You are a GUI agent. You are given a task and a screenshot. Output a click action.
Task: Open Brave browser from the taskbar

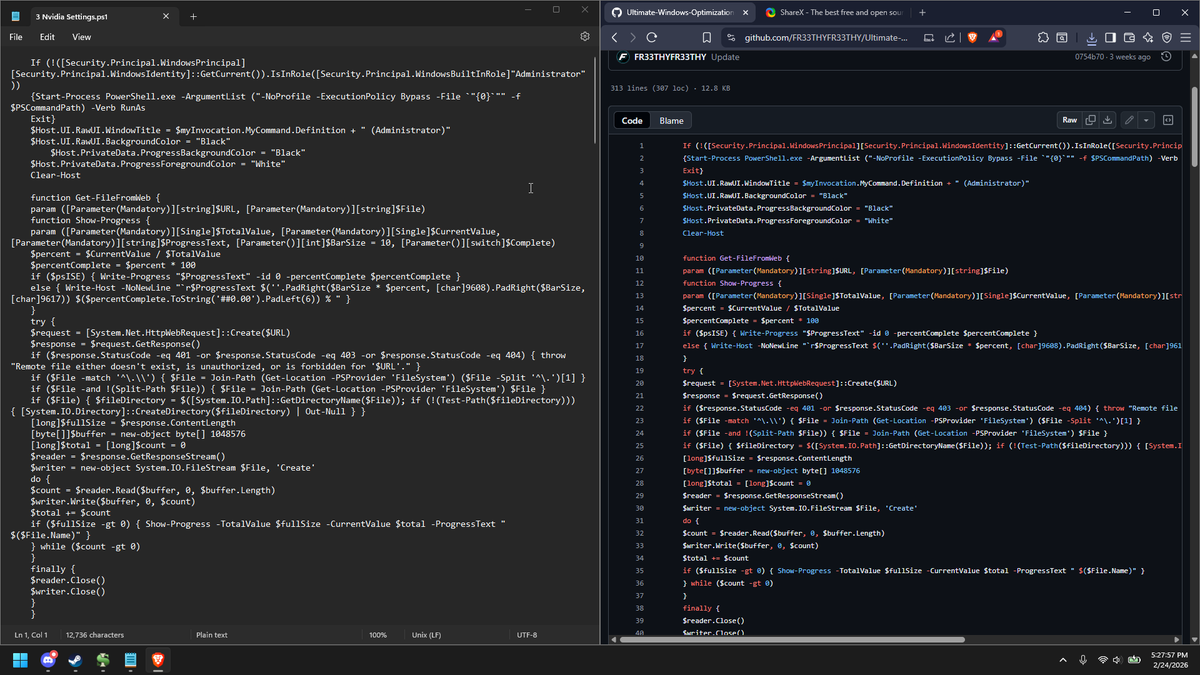click(157, 660)
